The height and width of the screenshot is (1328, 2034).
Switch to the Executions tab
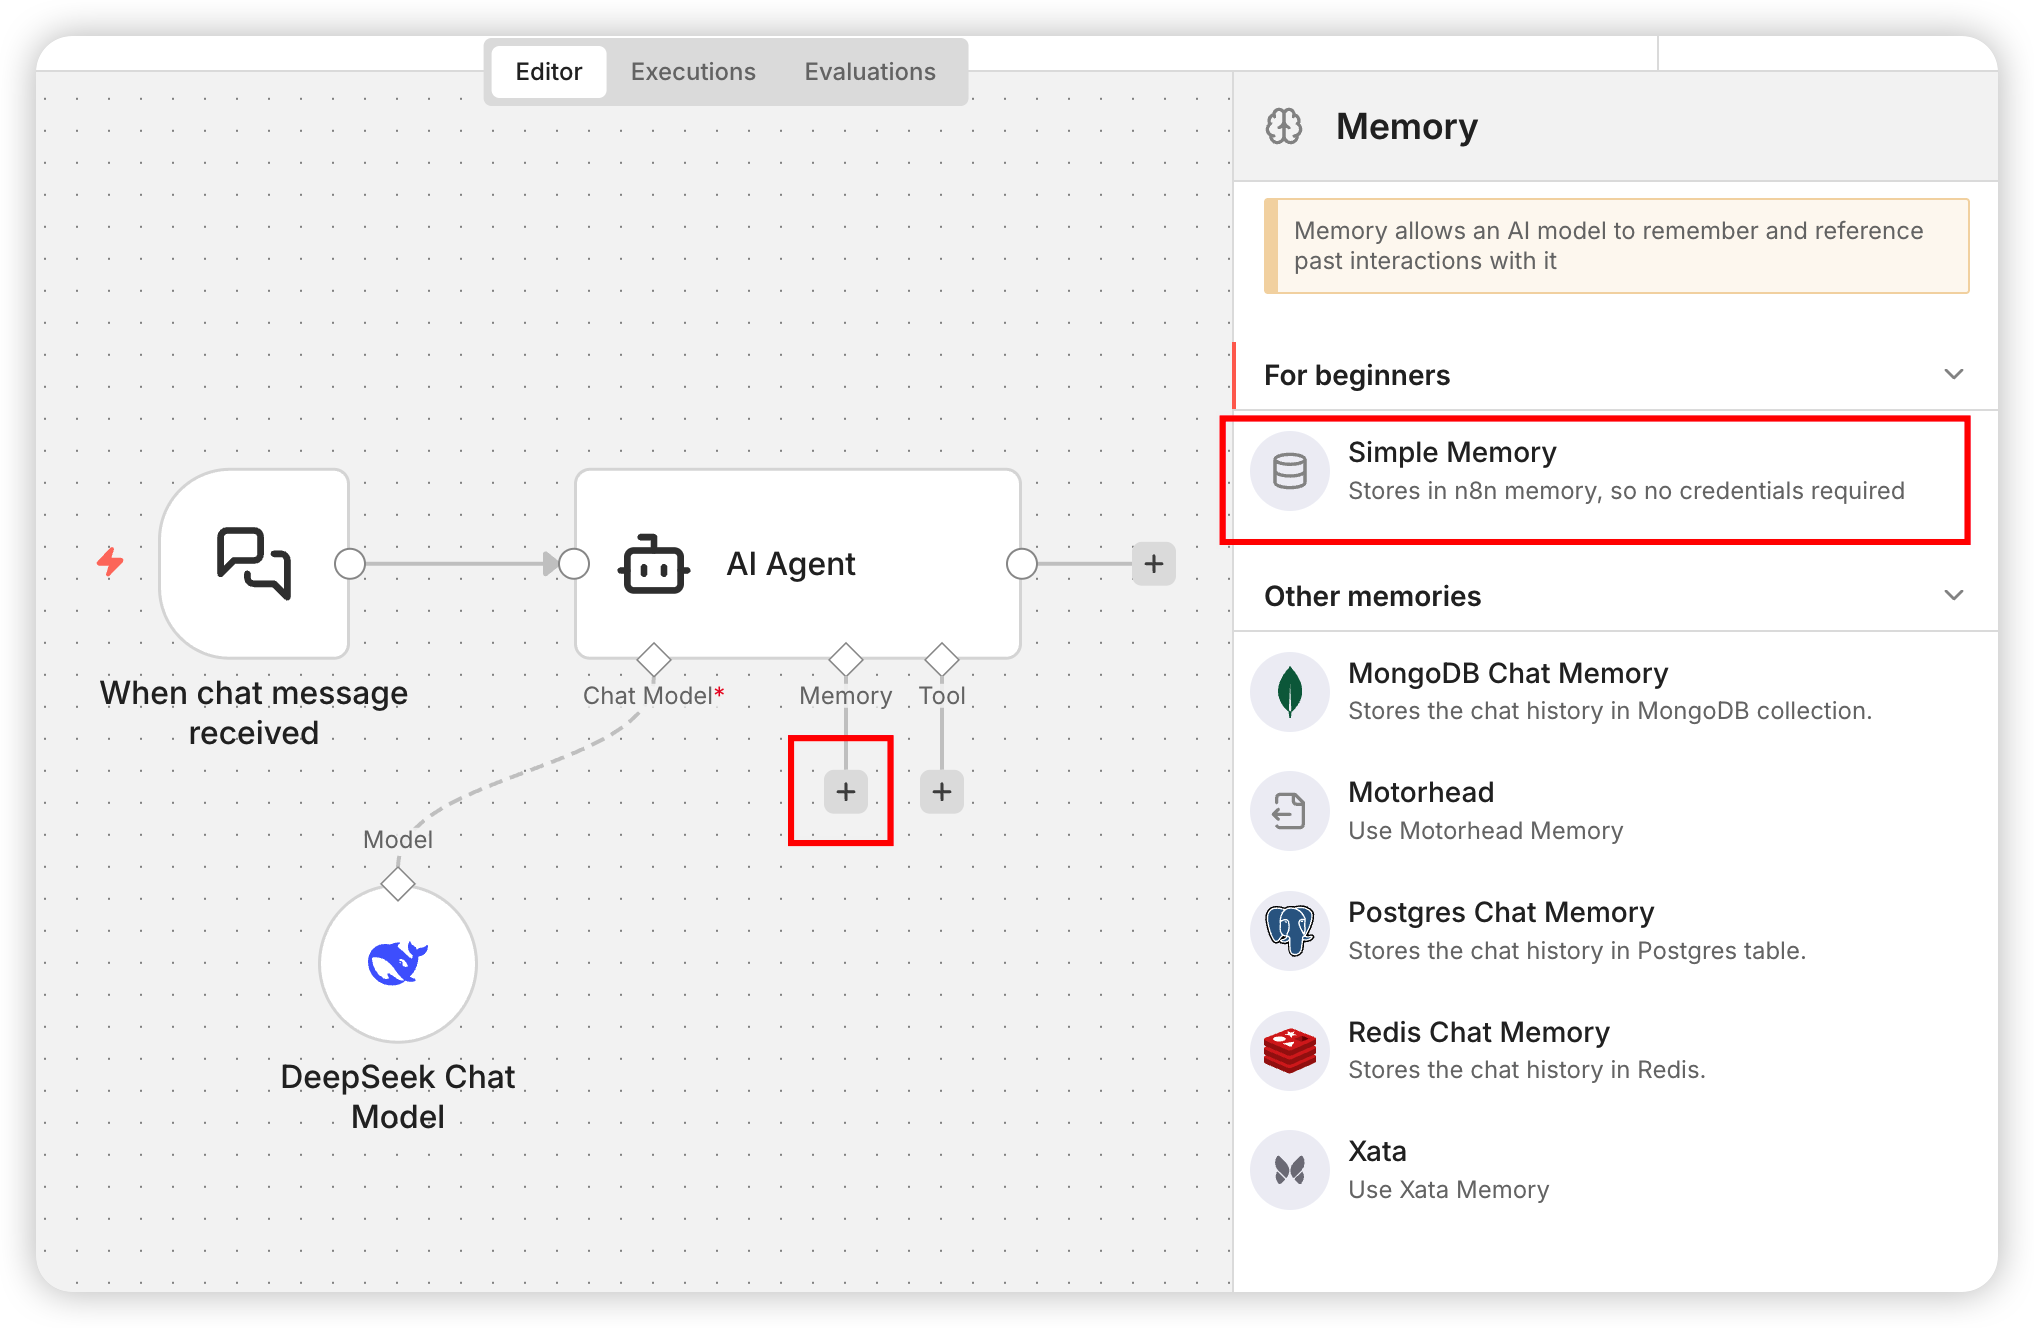pyautogui.click(x=693, y=72)
